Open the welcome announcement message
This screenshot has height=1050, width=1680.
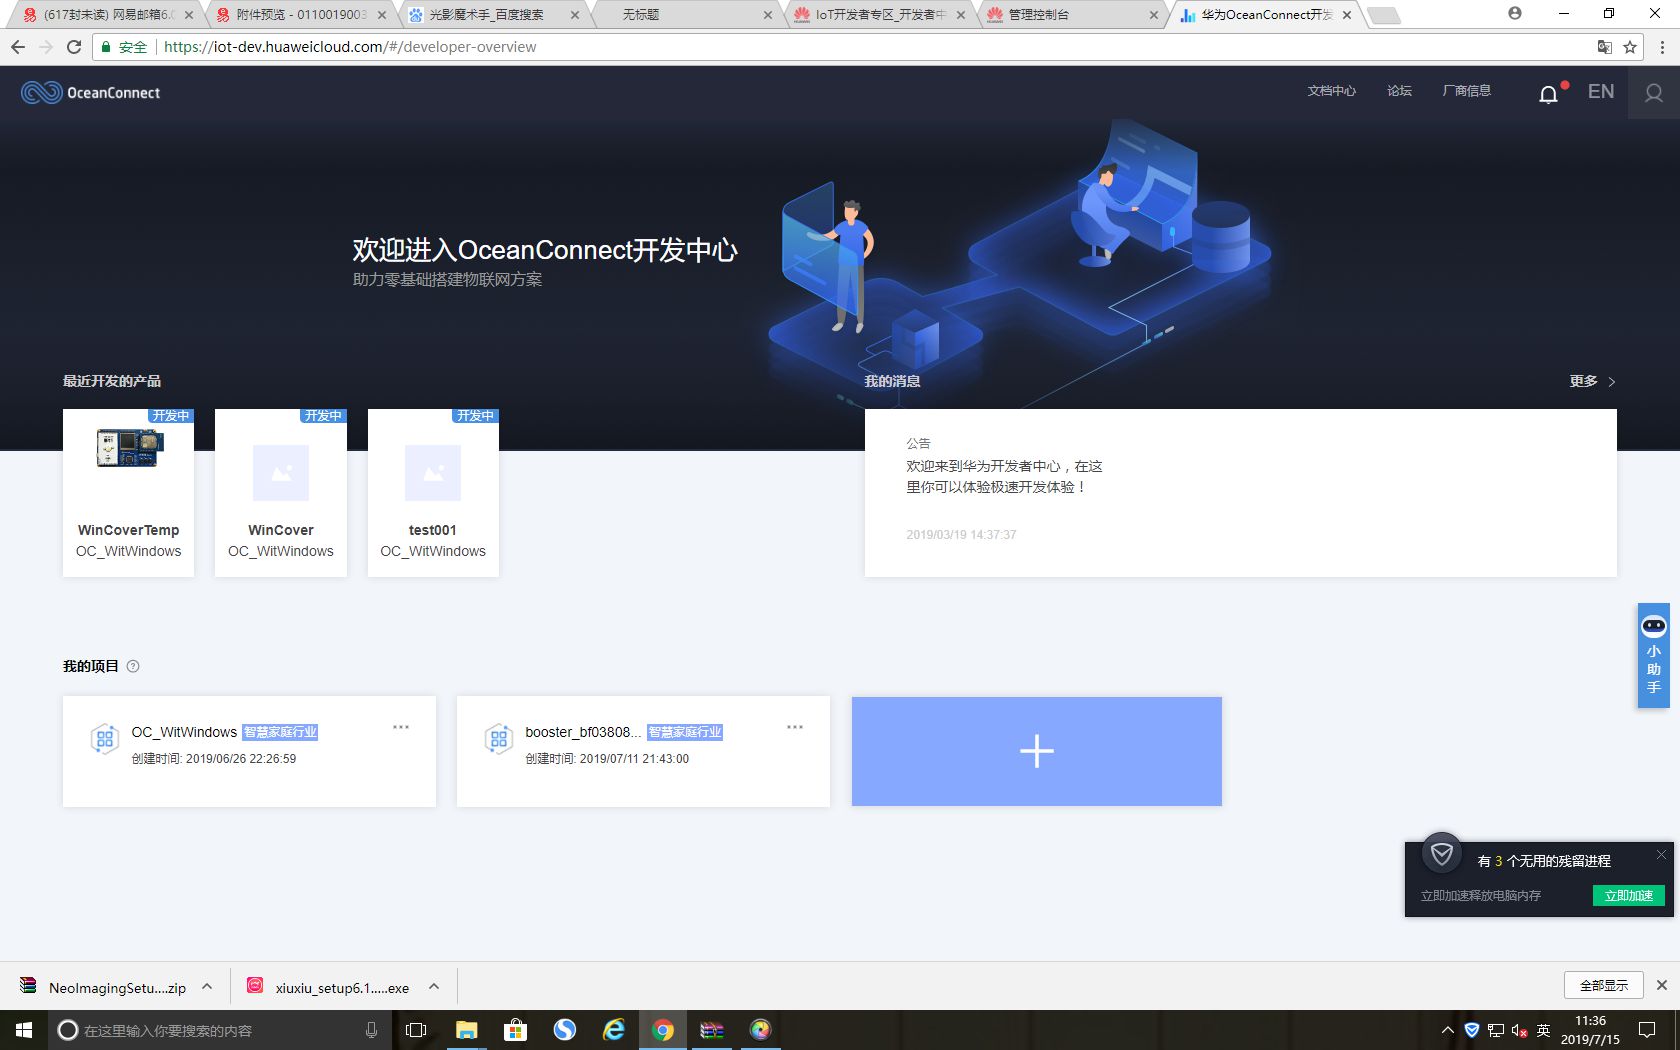point(1240,492)
